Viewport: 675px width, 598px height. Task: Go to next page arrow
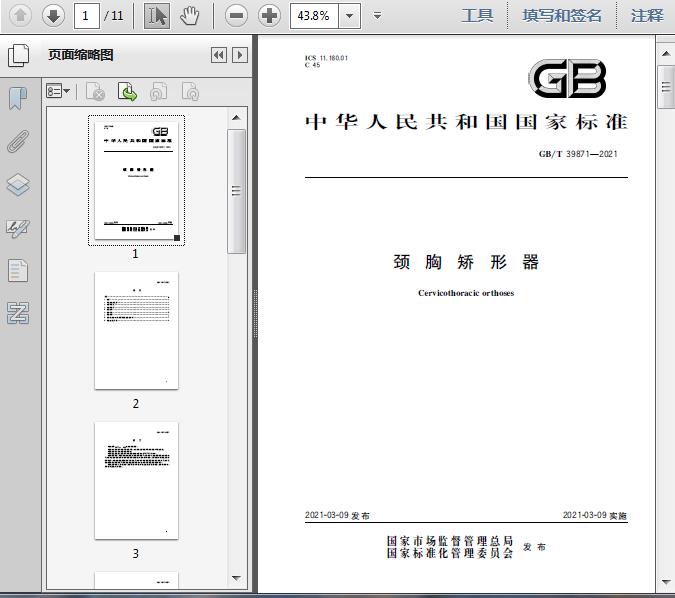pos(53,16)
